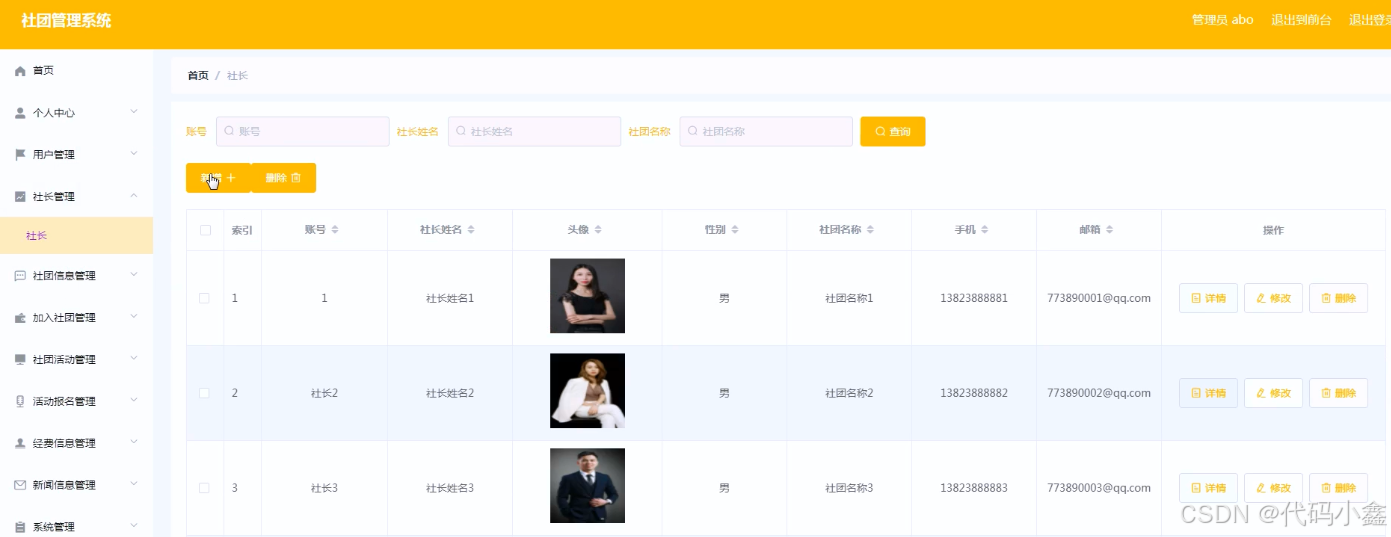1391x537 pixels.
Task: Click 删除 button for 社长姓名3
Action: pyautogui.click(x=1338, y=488)
